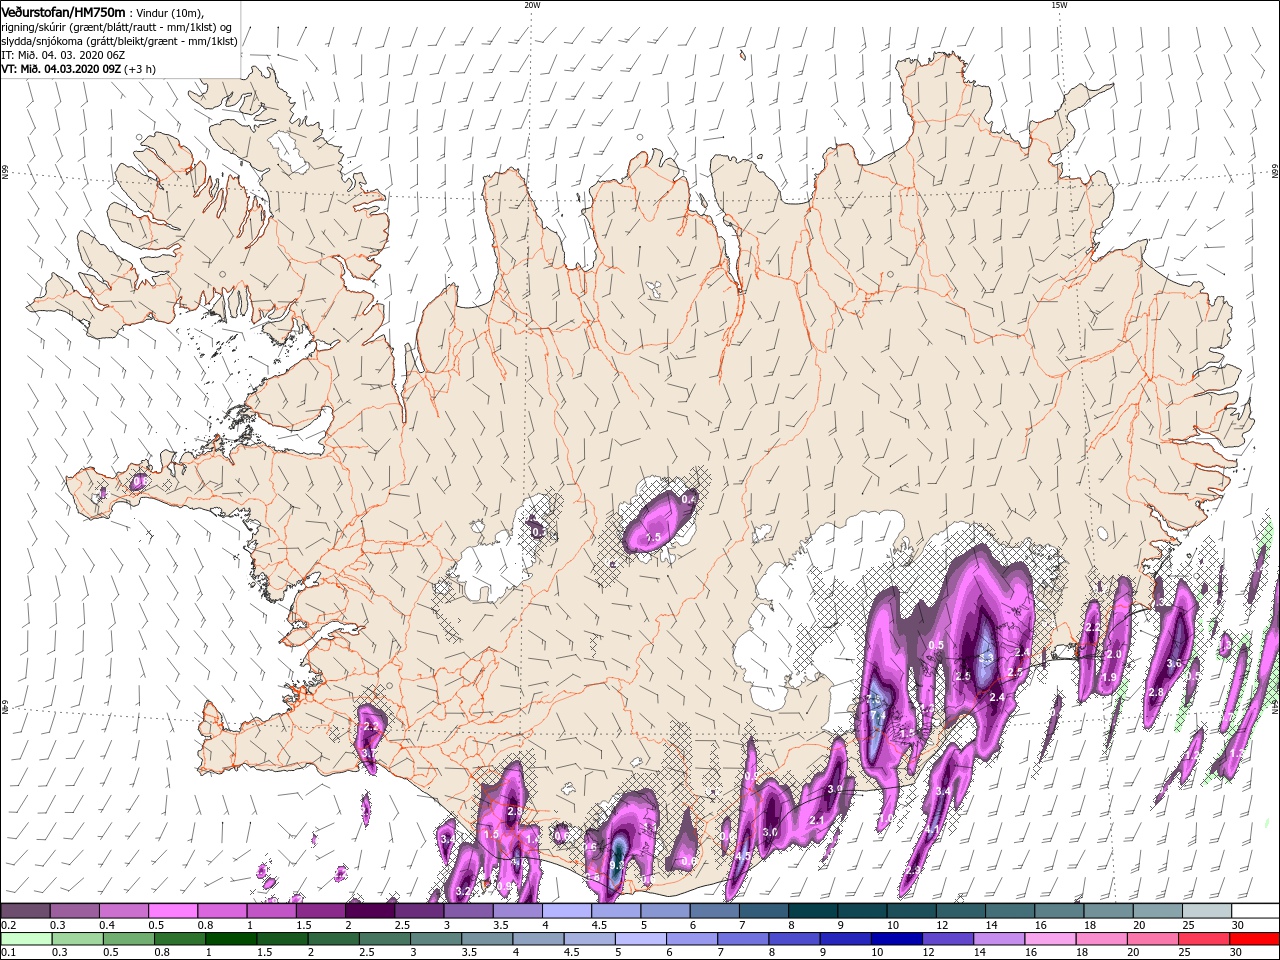Pick the dark purple 2–2.5 swatch in the snow legend row
Image resolution: width=1280 pixels, height=960 pixels.
point(369,911)
